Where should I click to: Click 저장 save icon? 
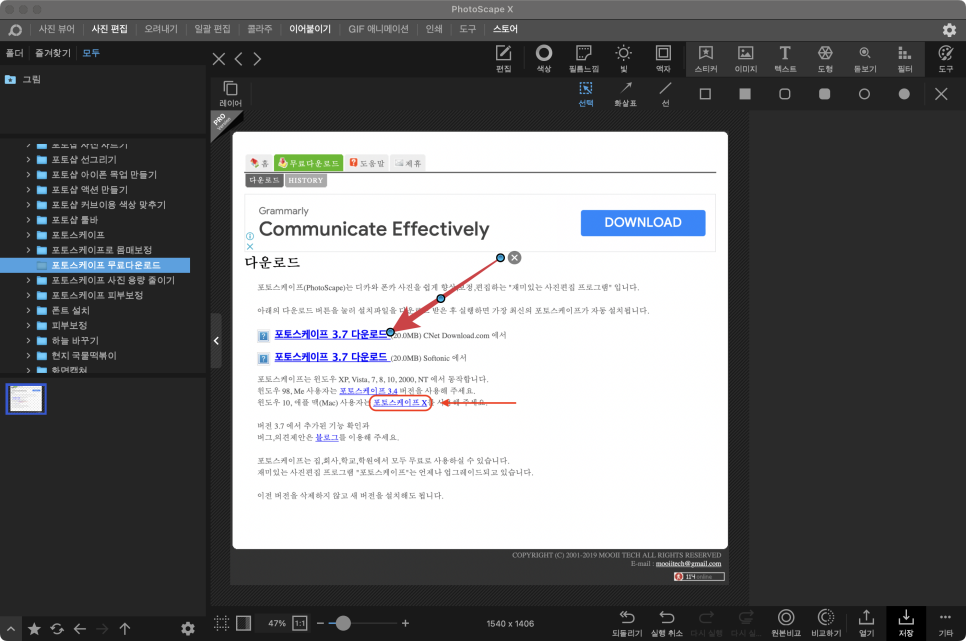[906, 623]
